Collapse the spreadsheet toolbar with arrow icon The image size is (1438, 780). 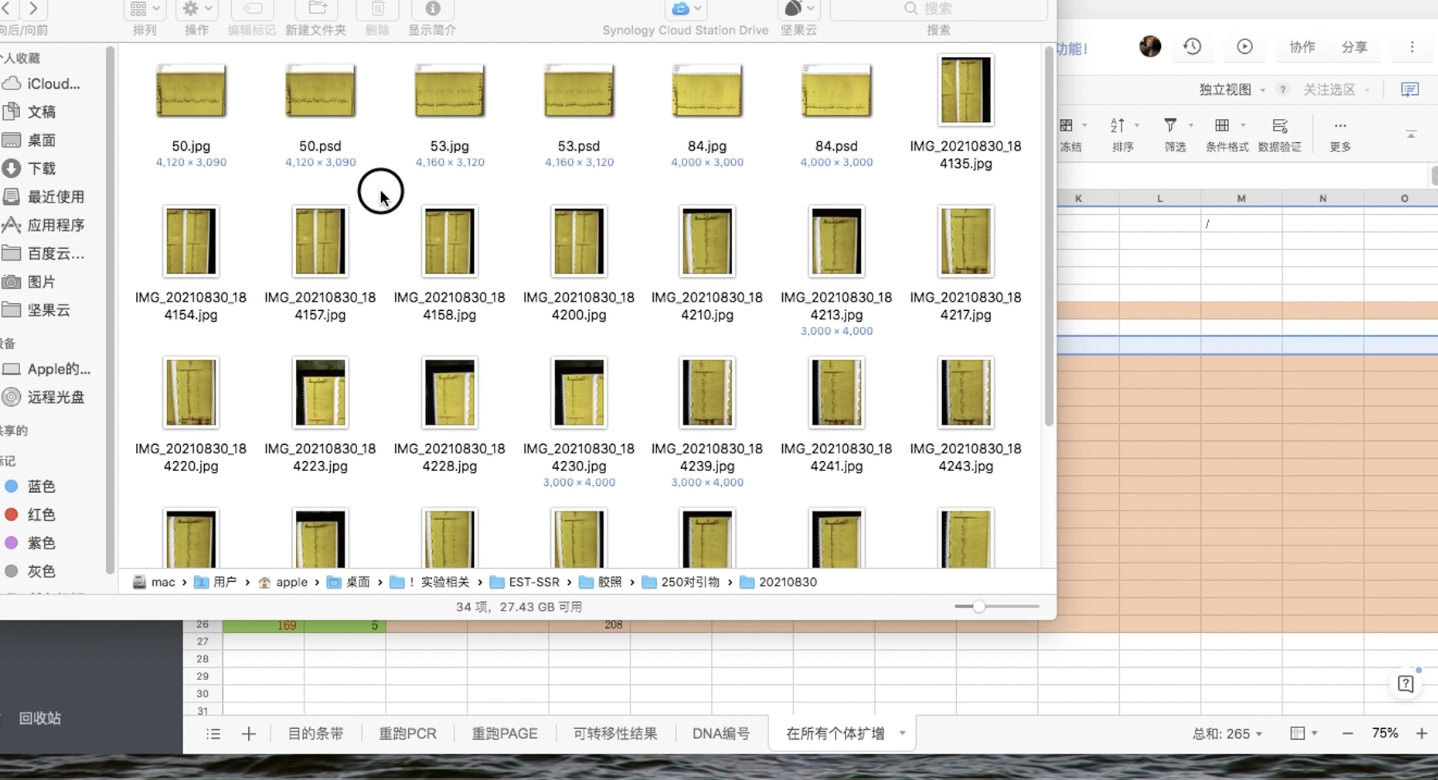[1411, 134]
